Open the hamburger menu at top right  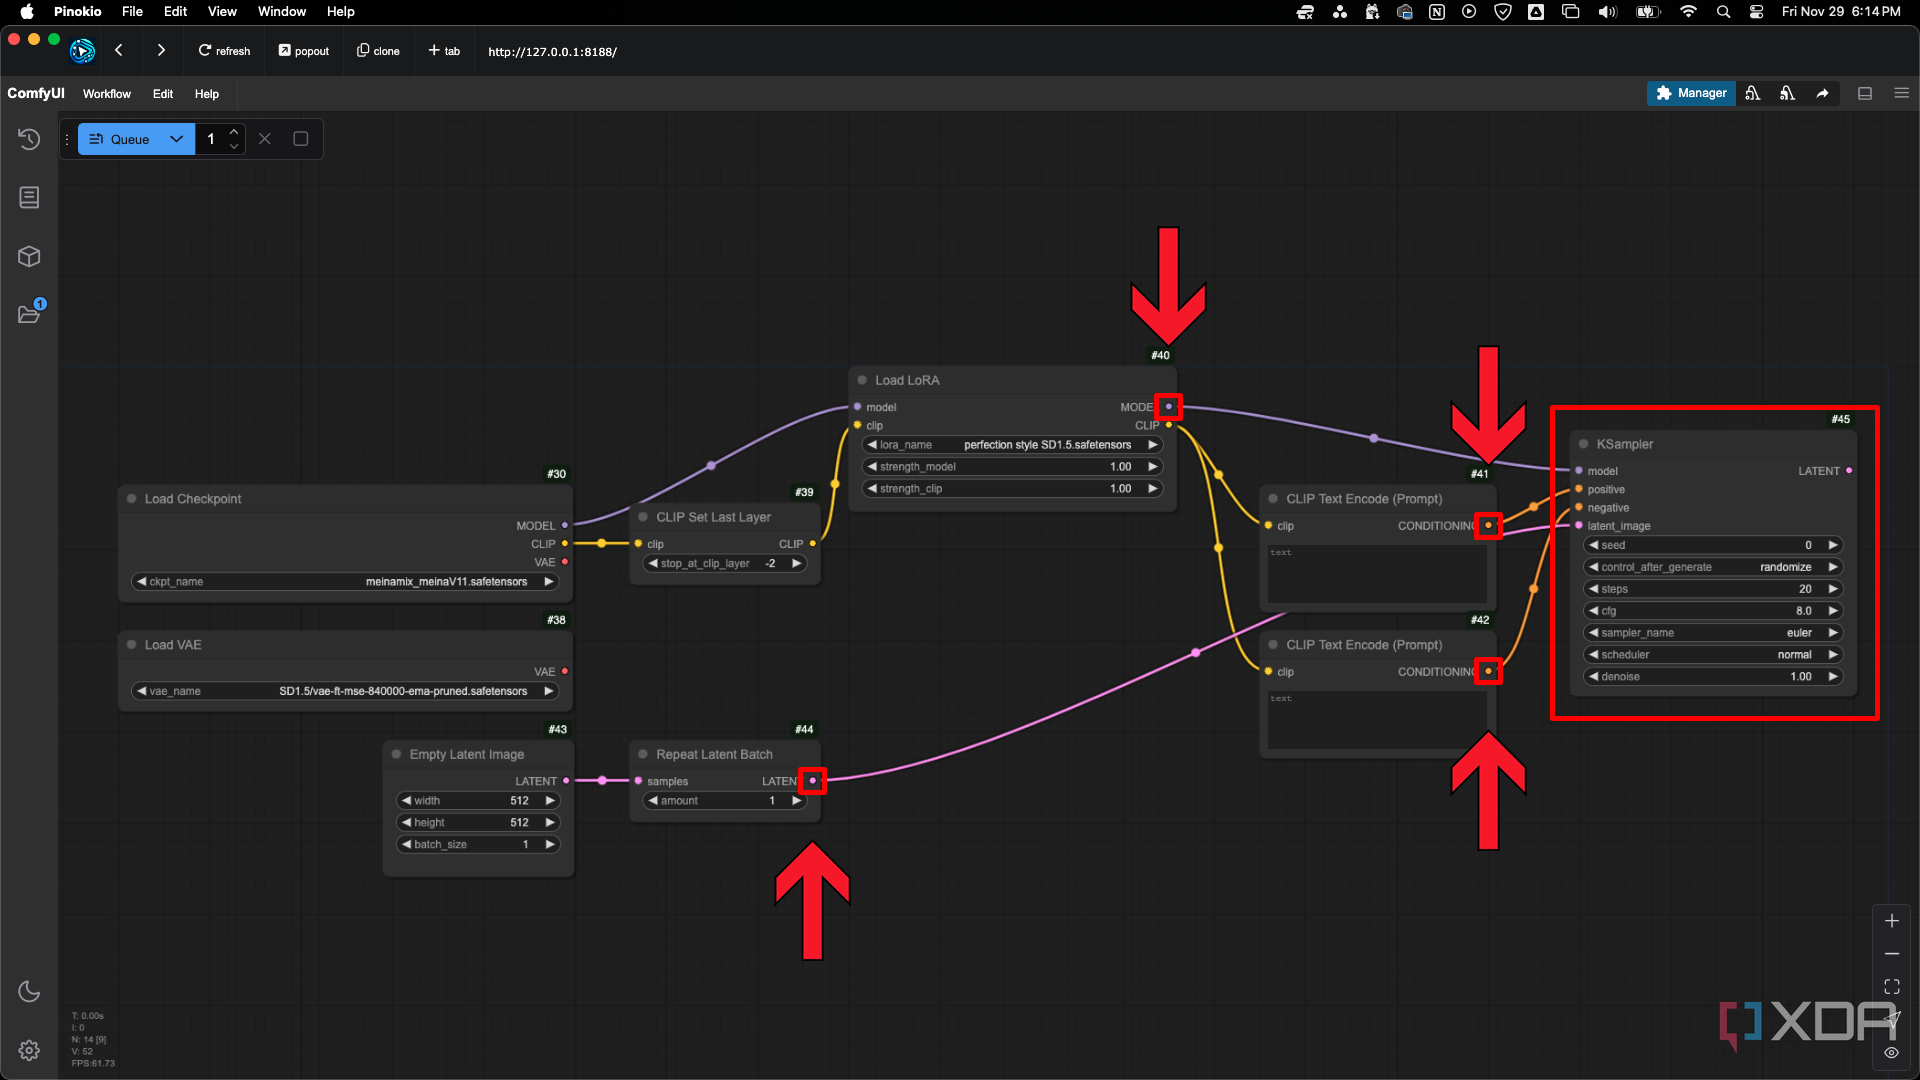[x=1902, y=93]
